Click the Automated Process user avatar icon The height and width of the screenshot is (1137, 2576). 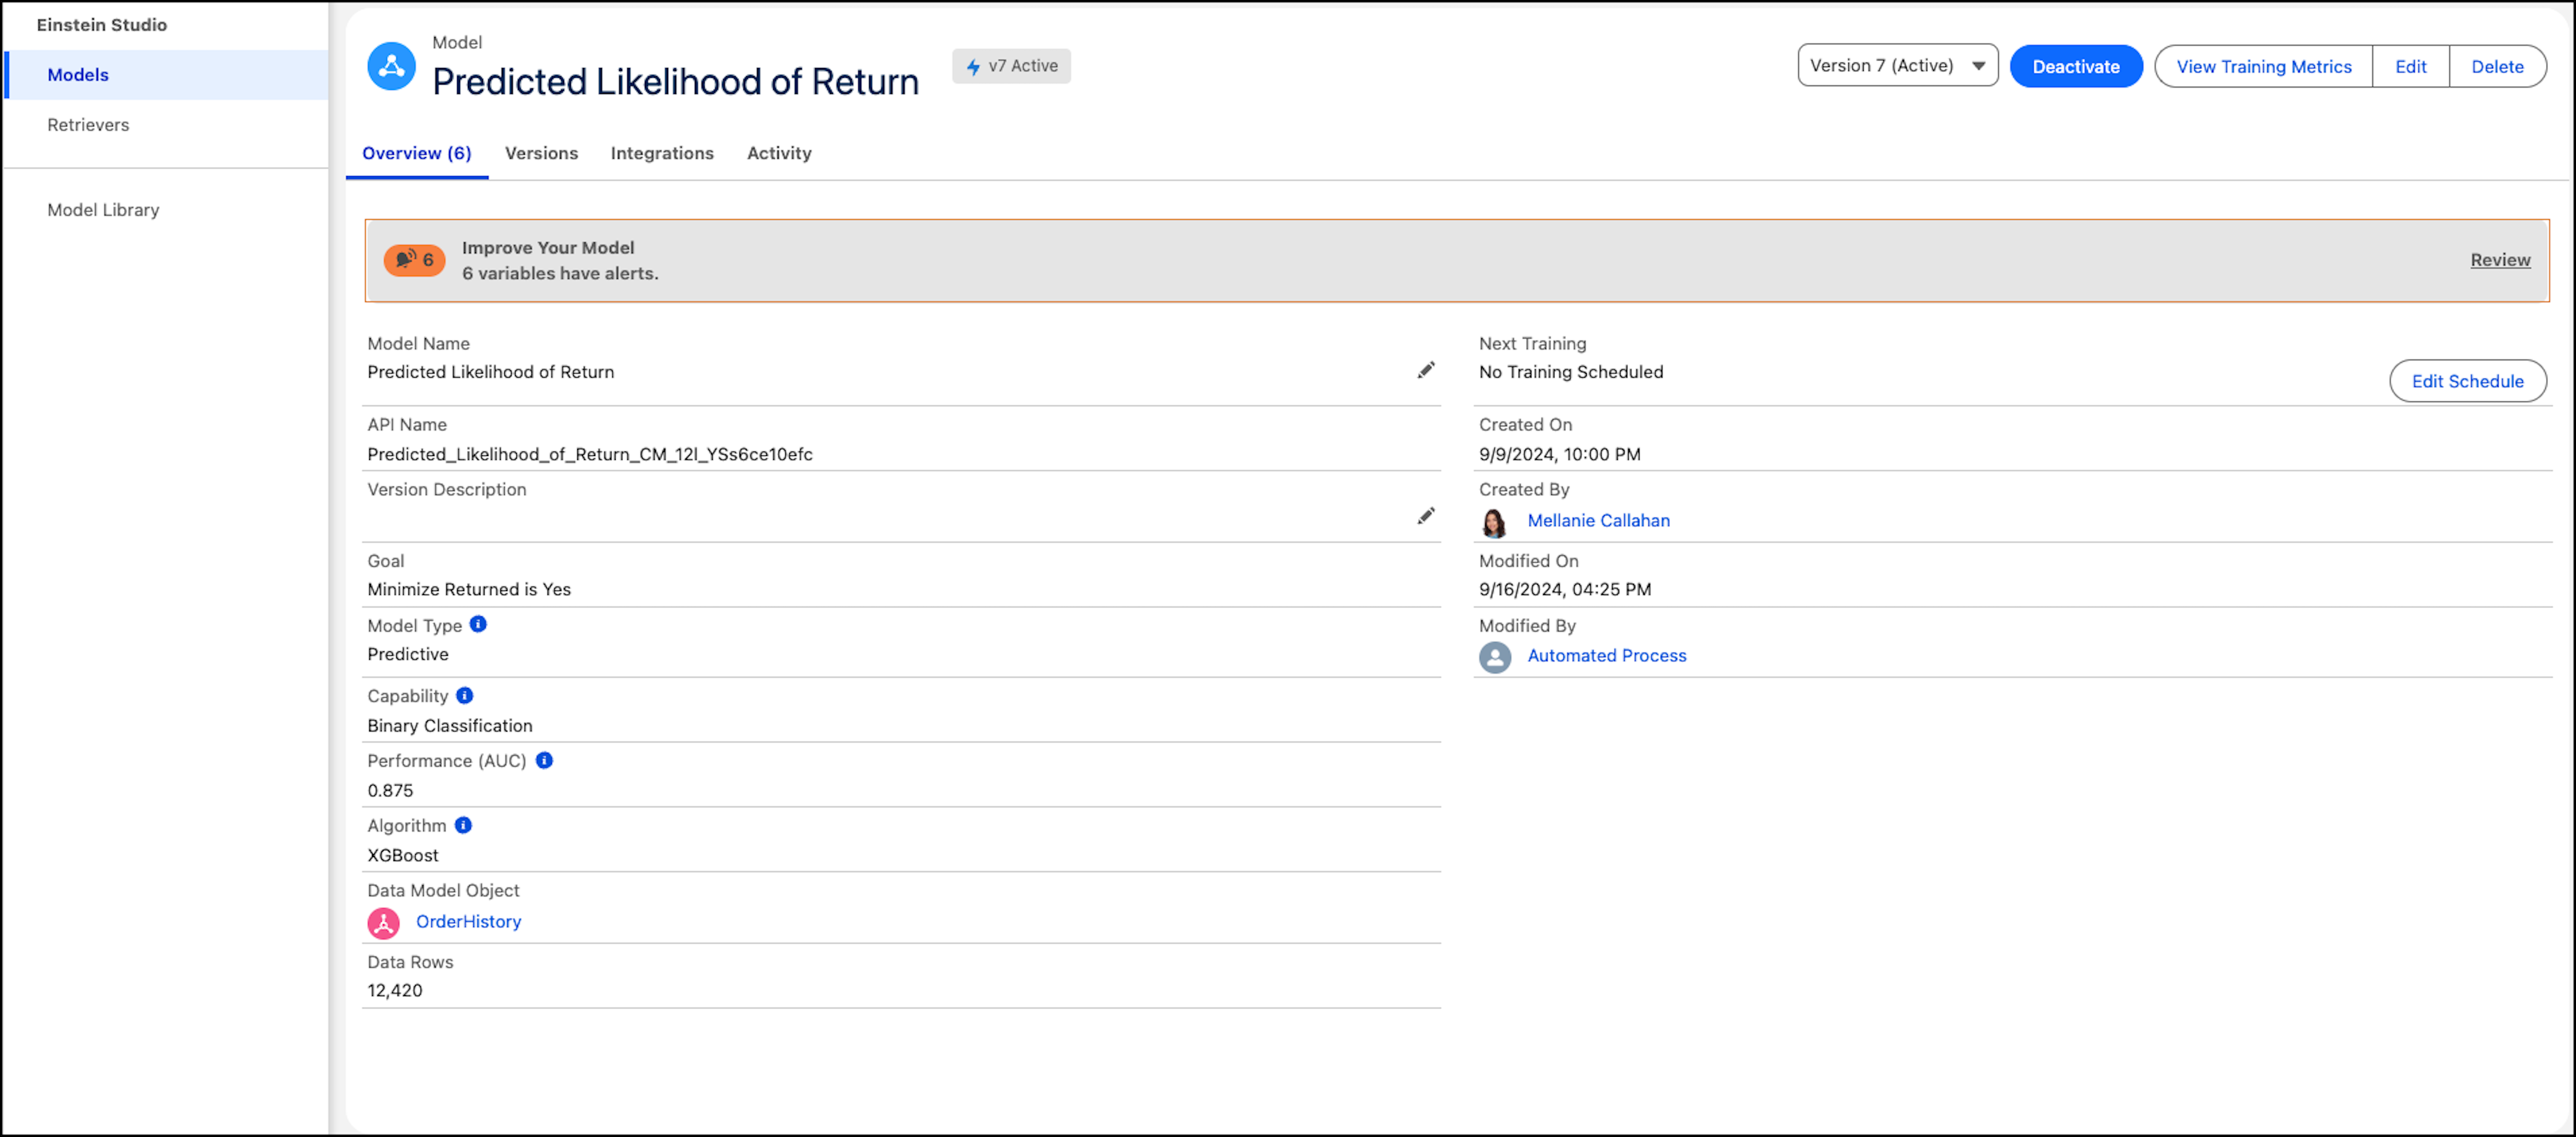1495,657
